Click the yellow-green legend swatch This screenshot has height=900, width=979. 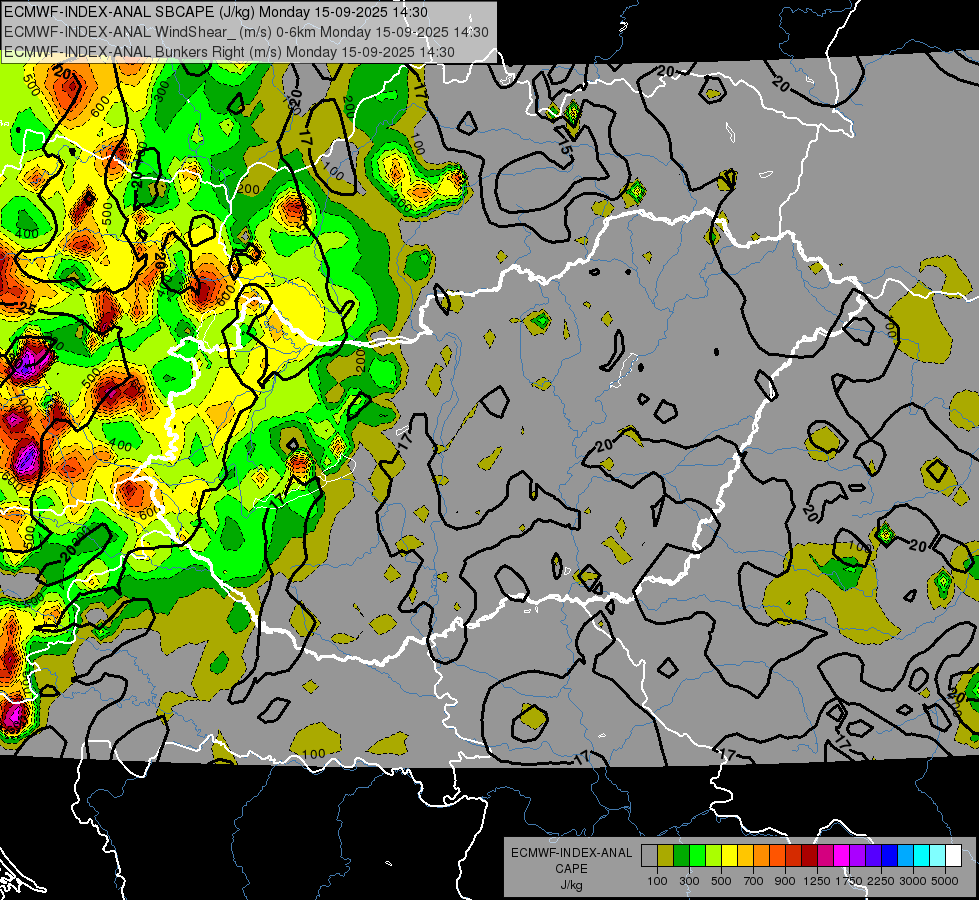coord(714,856)
